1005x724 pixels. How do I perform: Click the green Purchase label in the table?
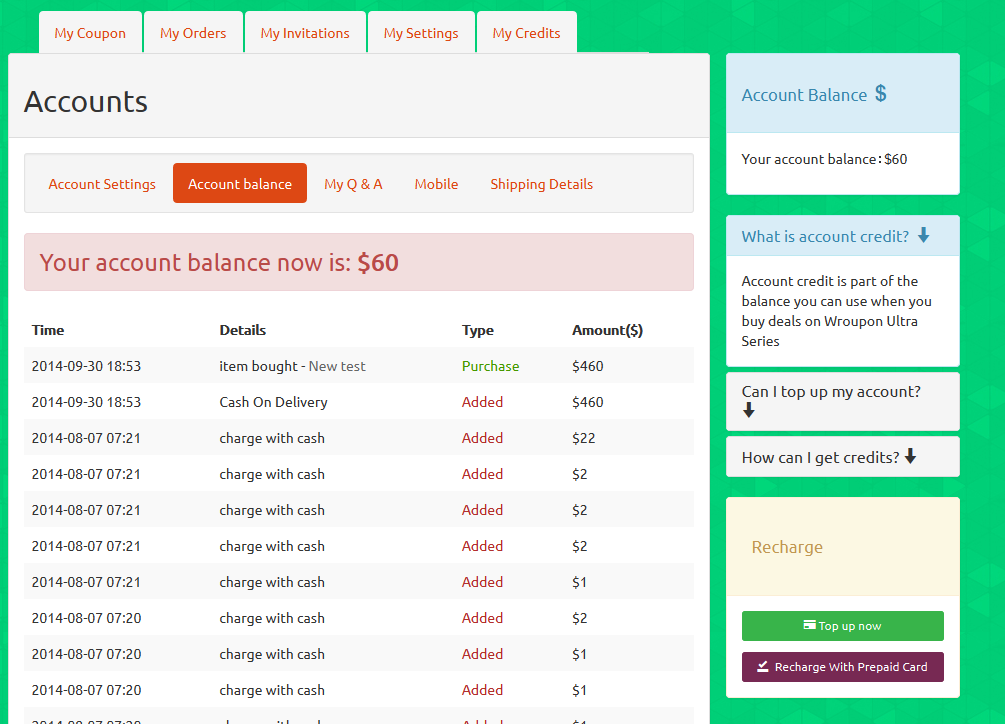coord(490,366)
